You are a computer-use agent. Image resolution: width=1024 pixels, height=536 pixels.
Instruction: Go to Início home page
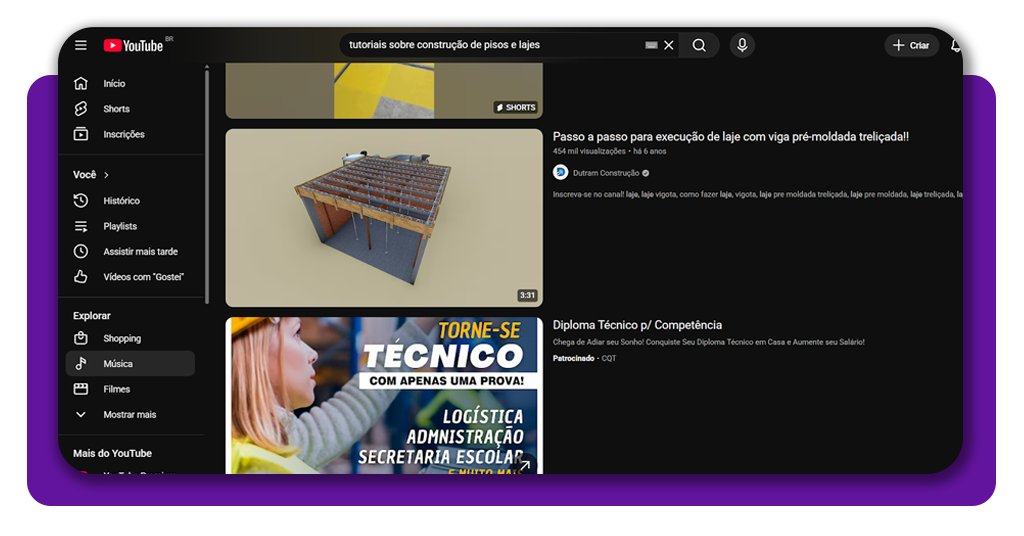114,84
